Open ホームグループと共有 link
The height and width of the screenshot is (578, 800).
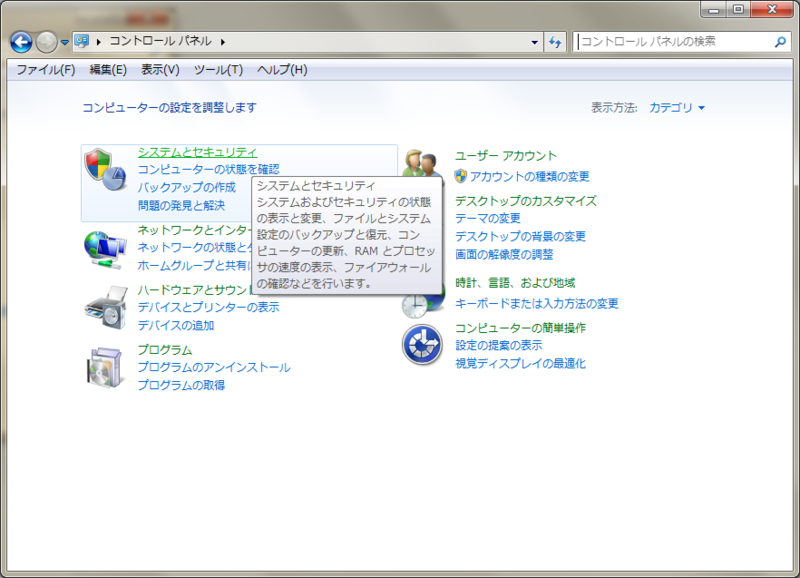(195, 265)
